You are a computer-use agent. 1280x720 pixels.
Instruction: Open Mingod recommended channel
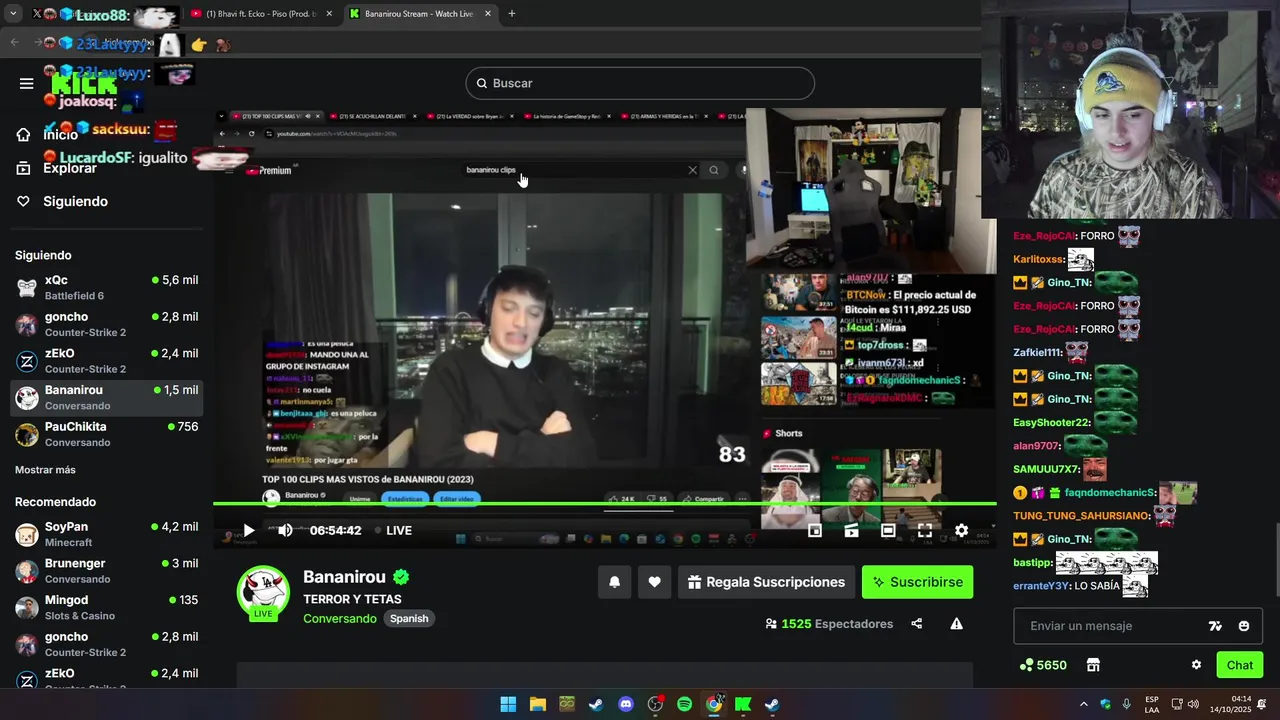107,607
